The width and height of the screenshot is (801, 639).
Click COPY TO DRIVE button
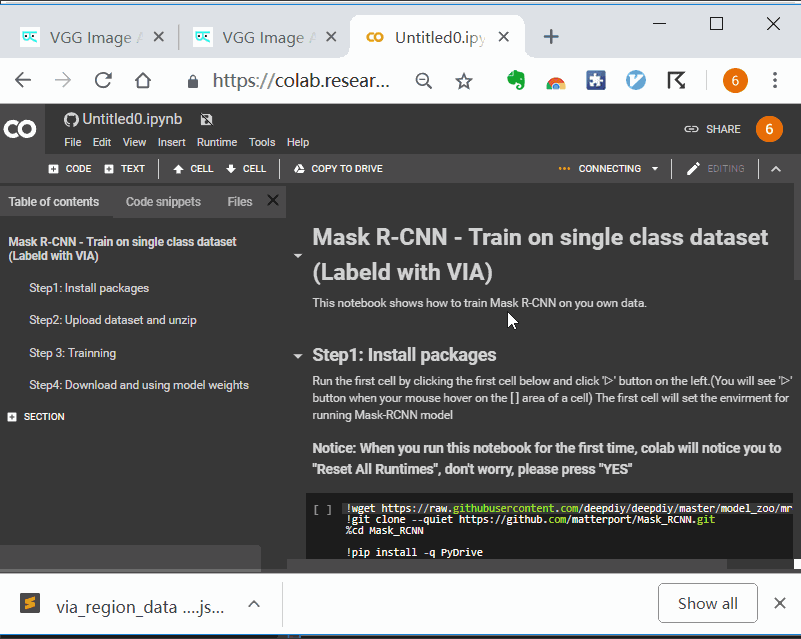338,169
